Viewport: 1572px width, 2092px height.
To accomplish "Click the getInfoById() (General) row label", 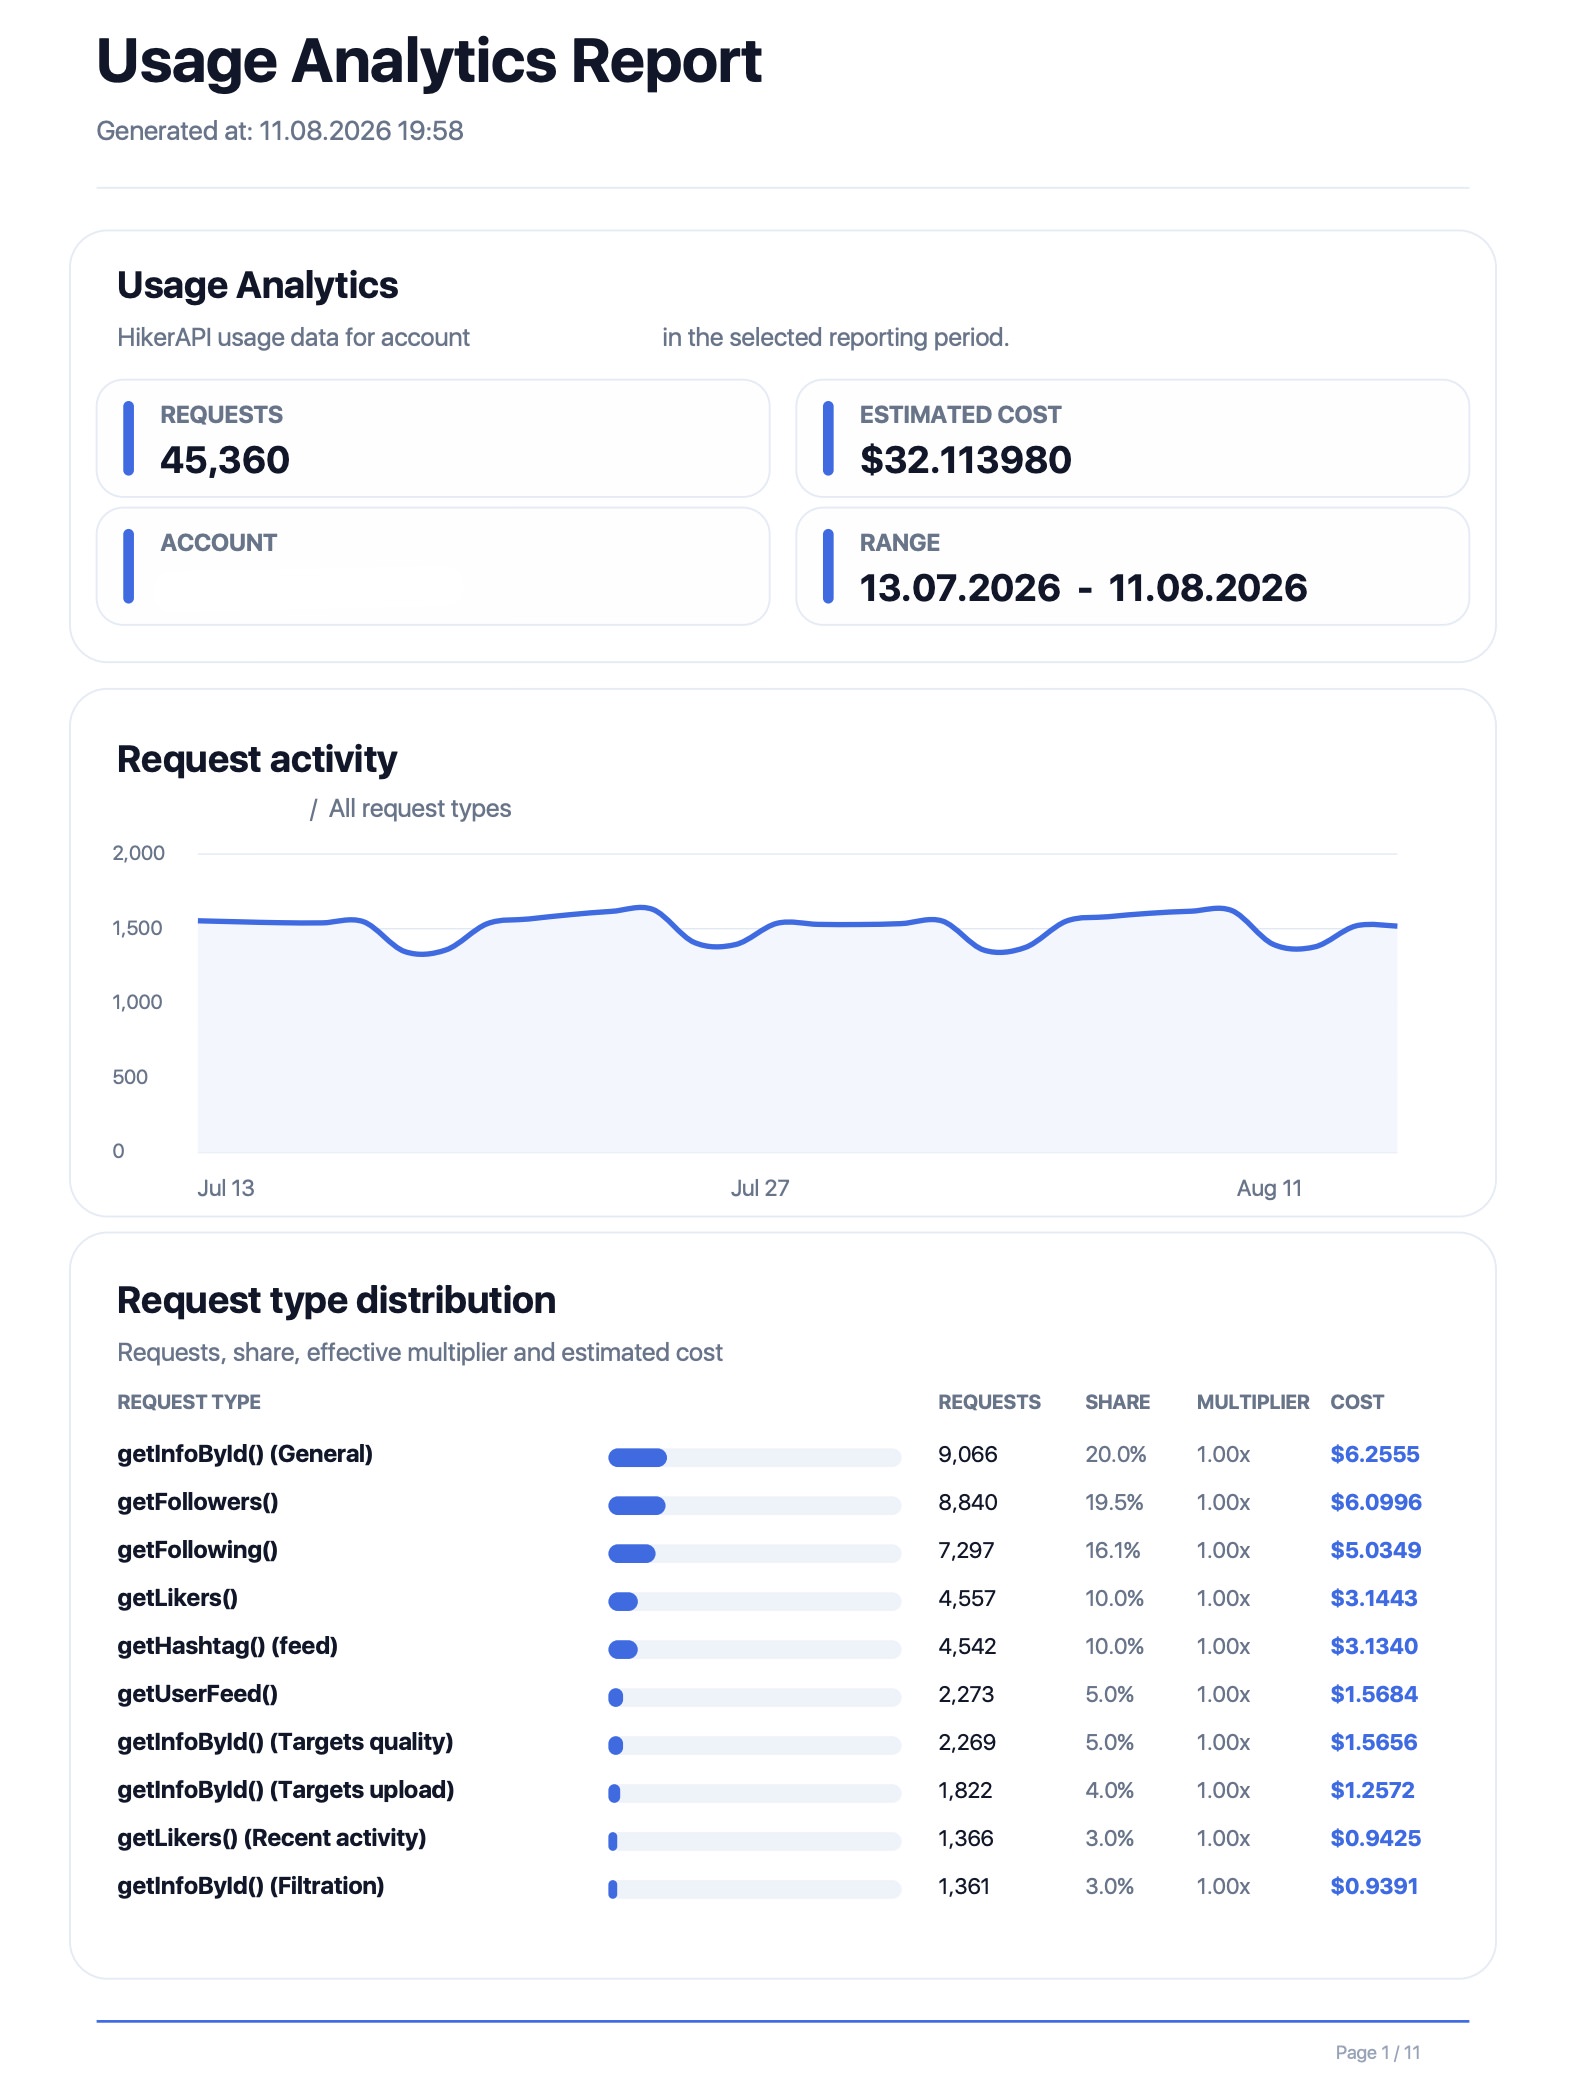I will [245, 1454].
